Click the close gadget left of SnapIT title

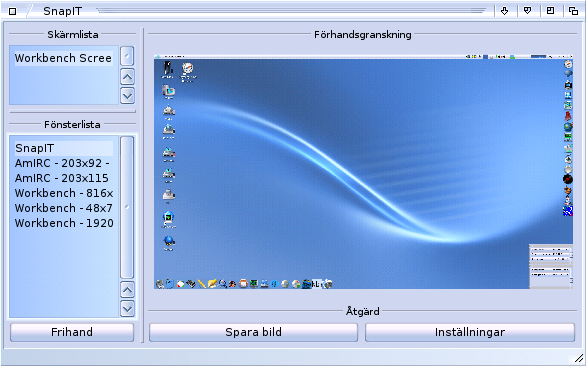coord(13,11)
